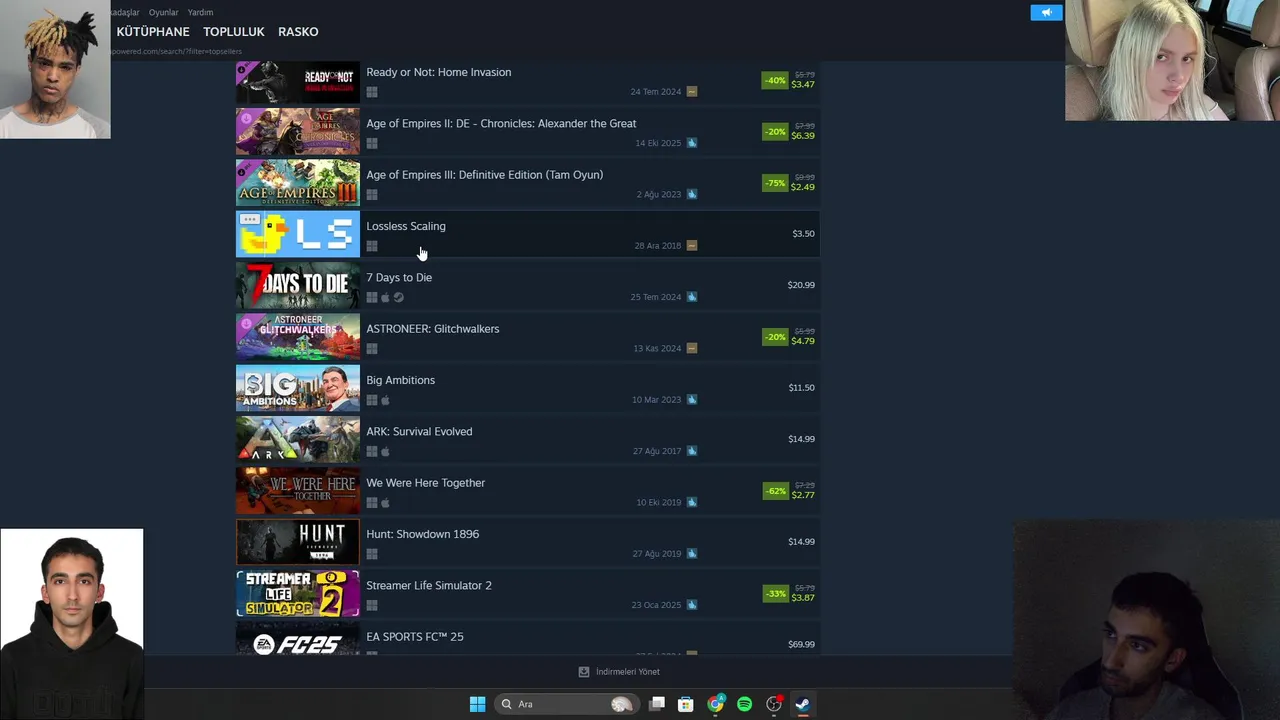Click the Windows icon under ASTRONEER: Glitchwalkers

click(372, 349)
